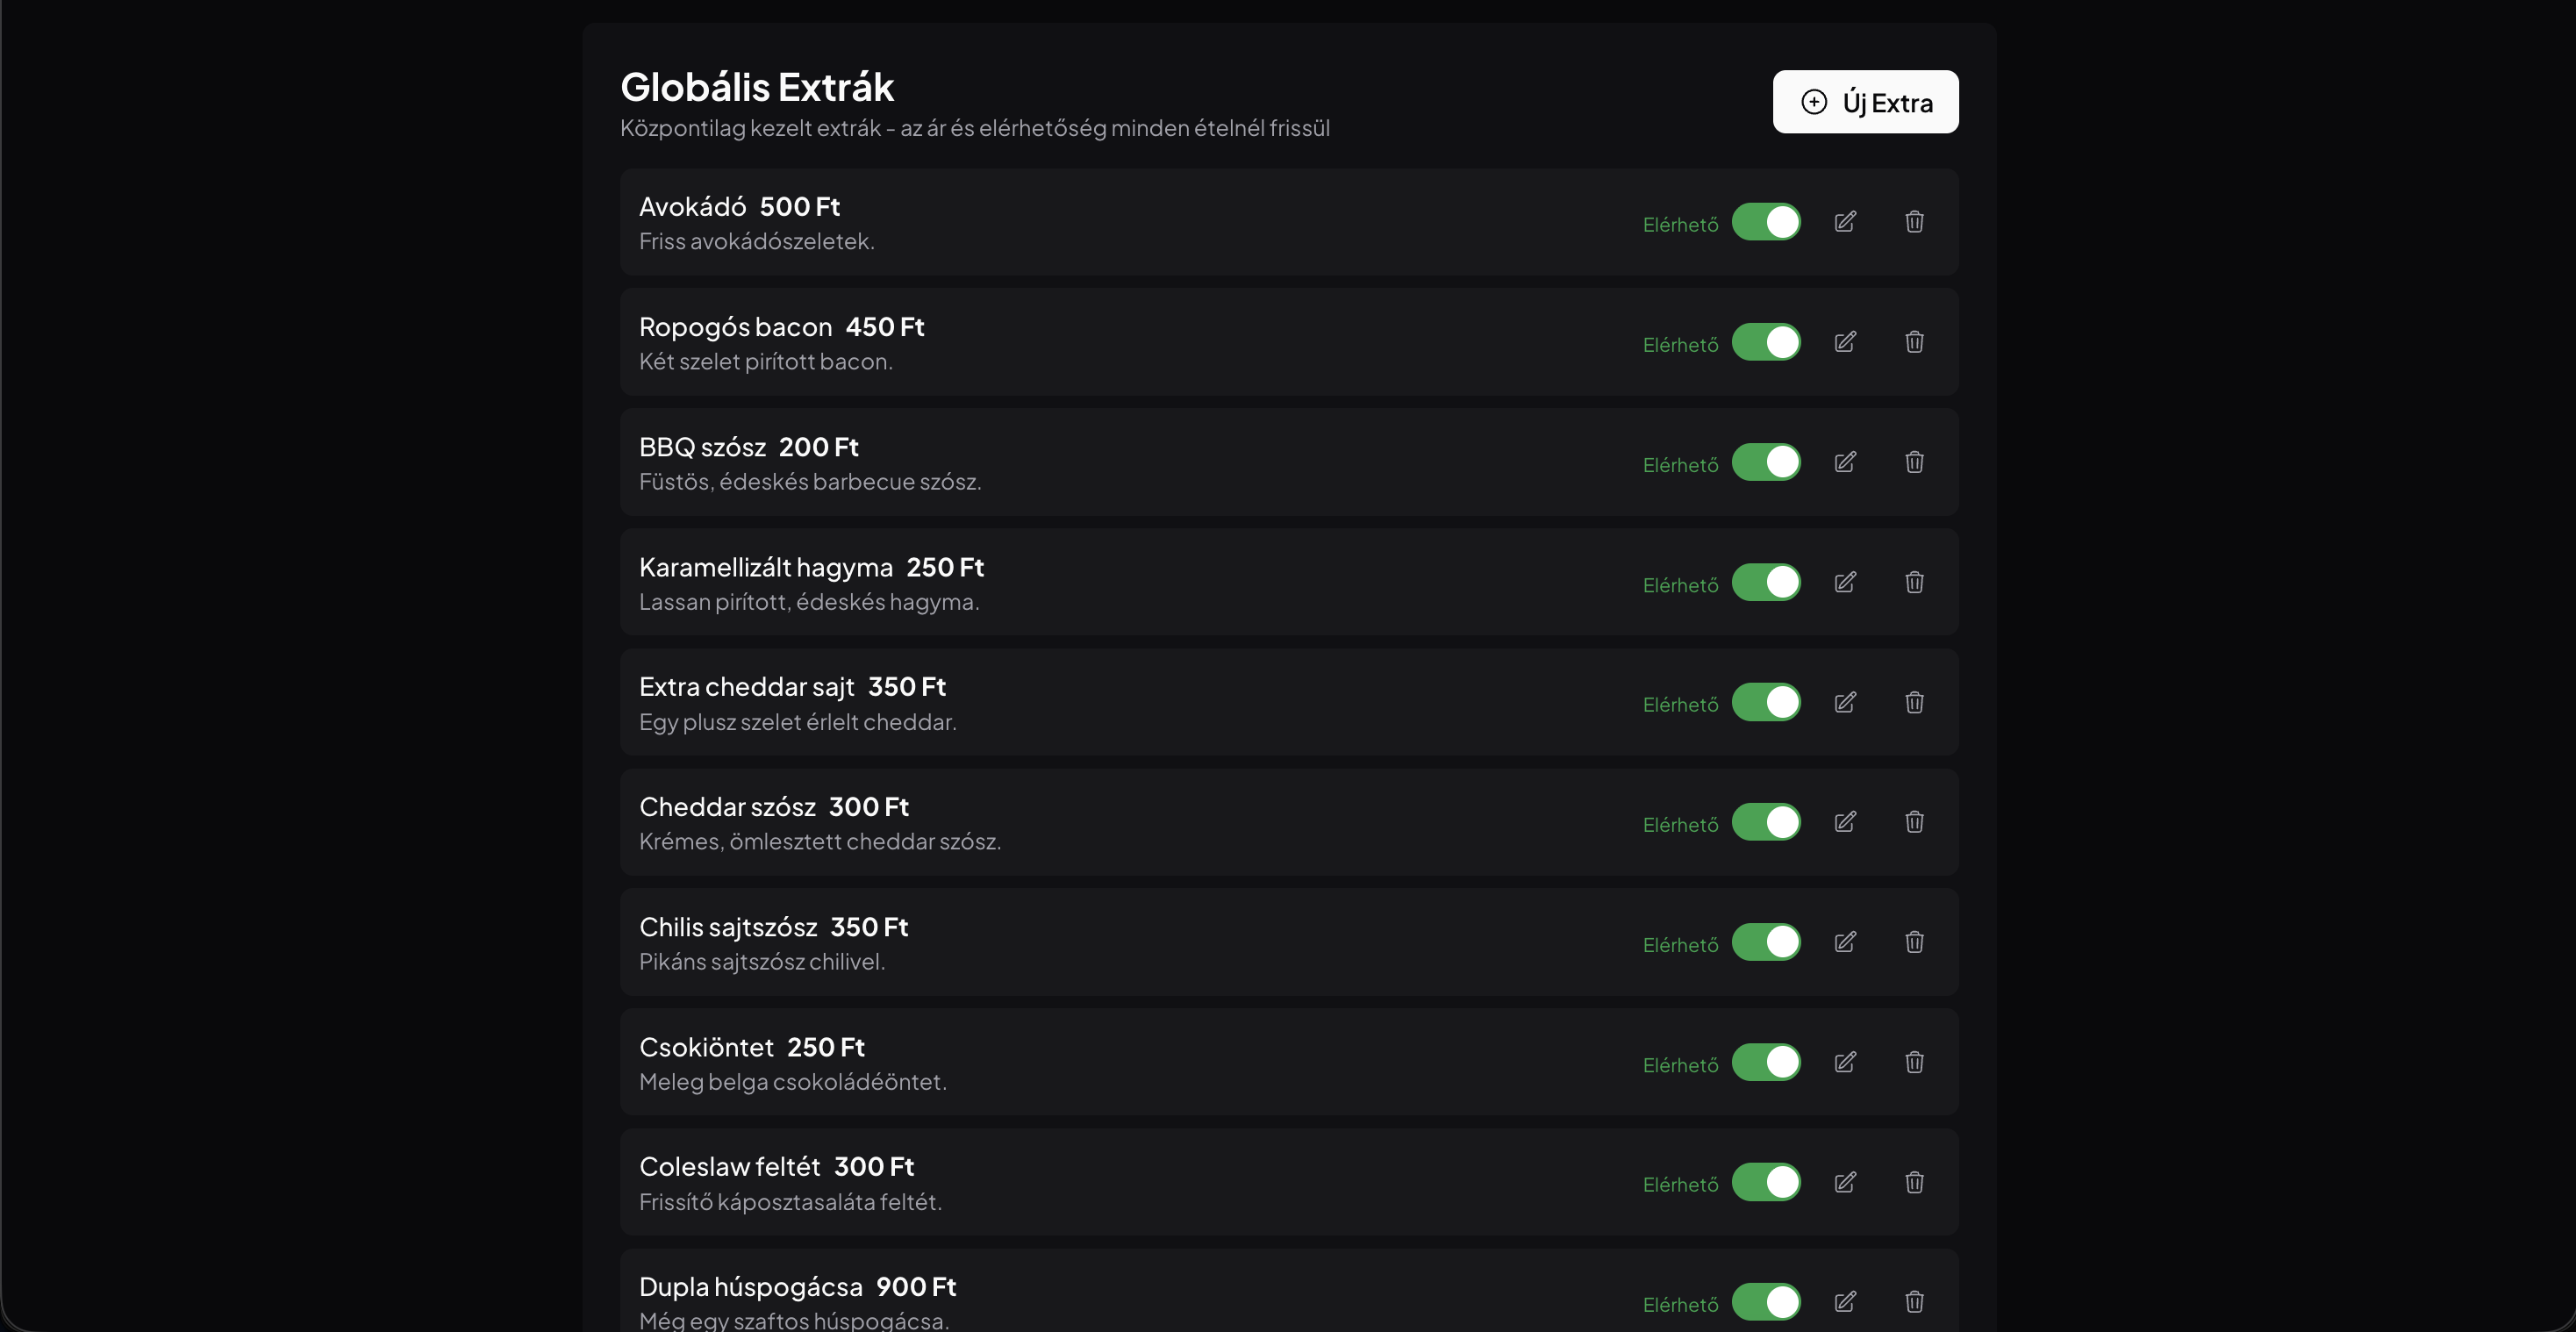
Task: Edit the Ropogós bacon extra
Action: (1845, 342)
